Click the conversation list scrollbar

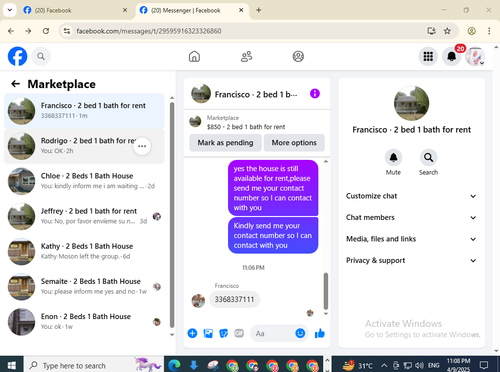click(x=172, y=215)
